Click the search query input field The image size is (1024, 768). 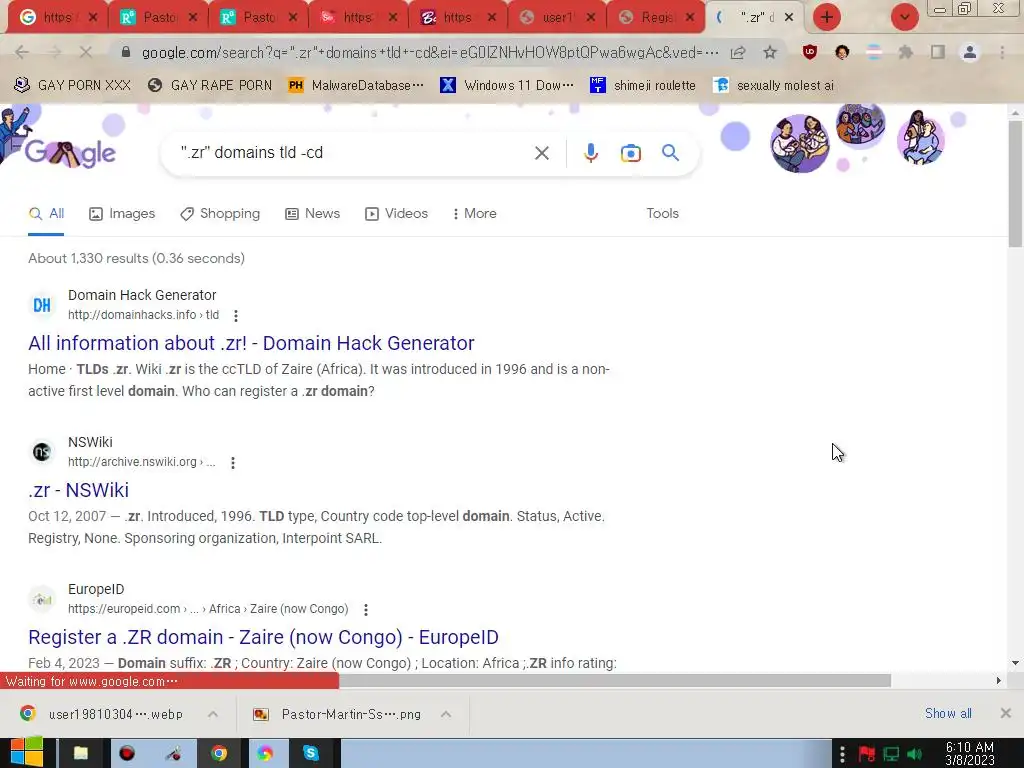coord(353,153)
